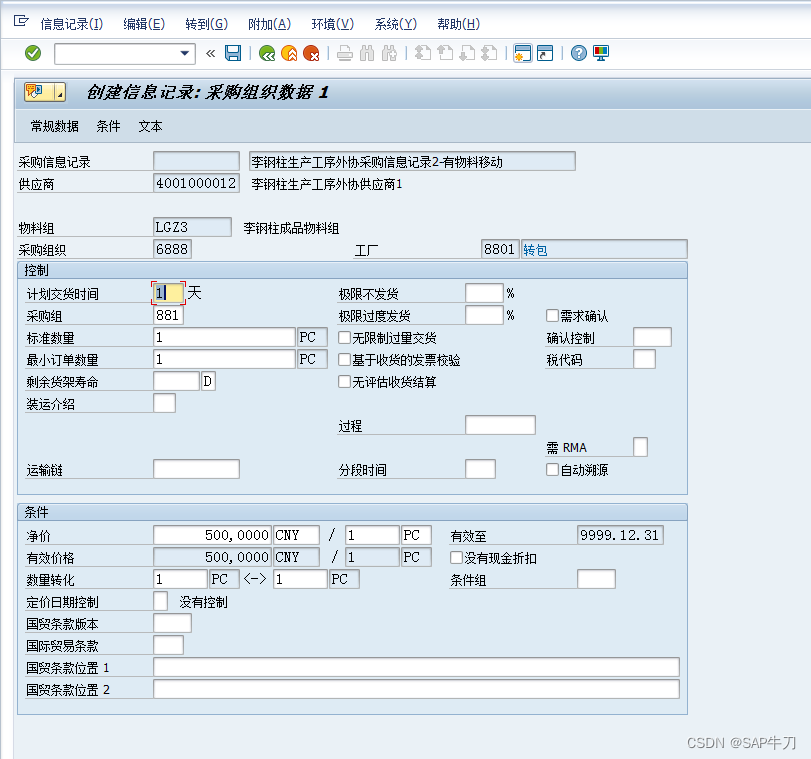Viewport: 811px width, 759px height.
Task: Click the 过程 input field
Action: [501, 425]
